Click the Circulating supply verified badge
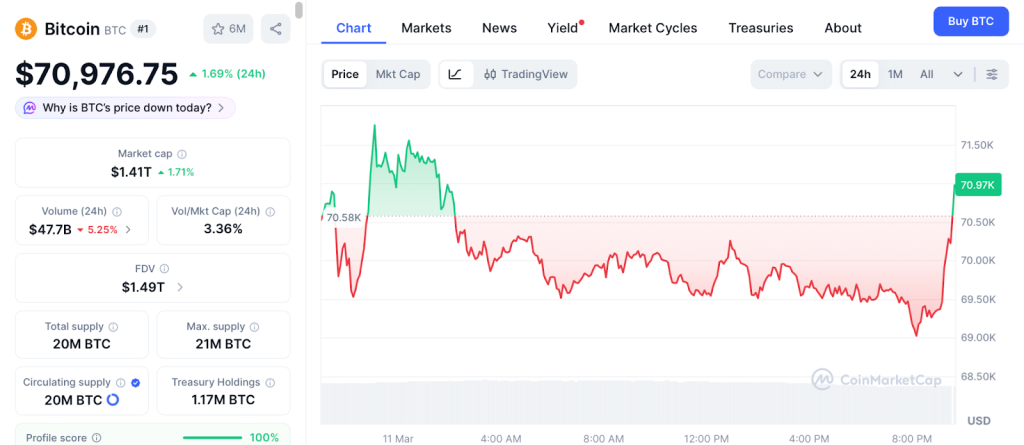Viewport: 1024px width, 445px height. coord(136,382)
